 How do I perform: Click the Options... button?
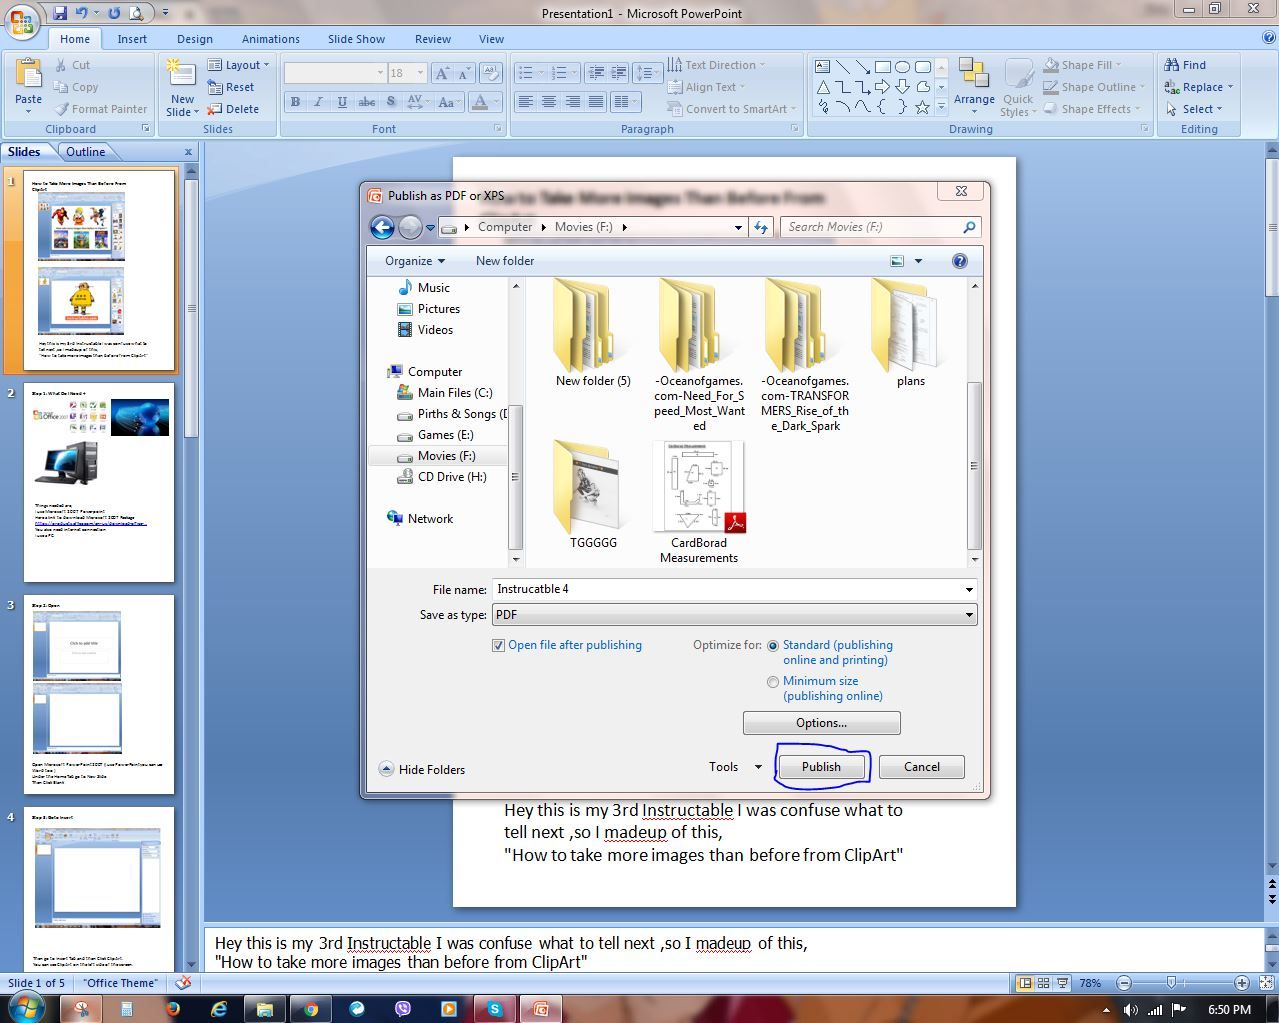tap(822, 723)
